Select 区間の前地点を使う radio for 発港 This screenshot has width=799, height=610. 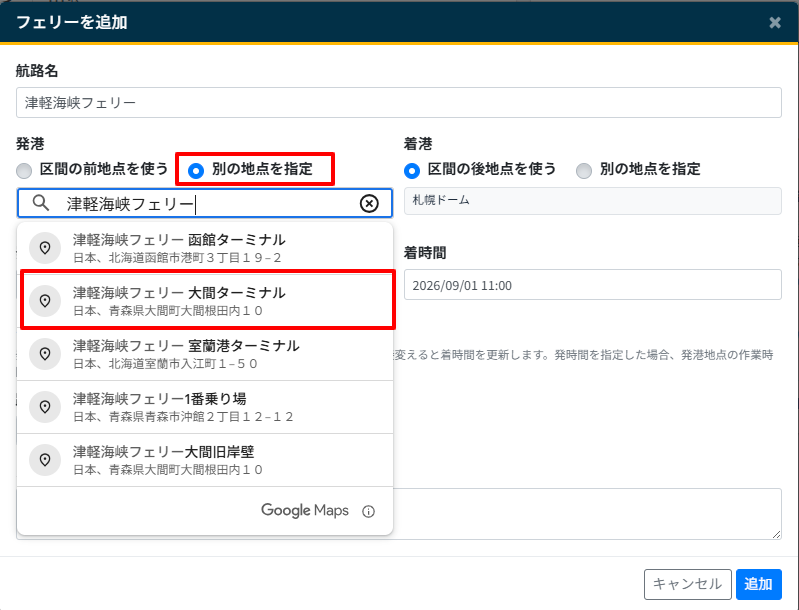point(24,170)
